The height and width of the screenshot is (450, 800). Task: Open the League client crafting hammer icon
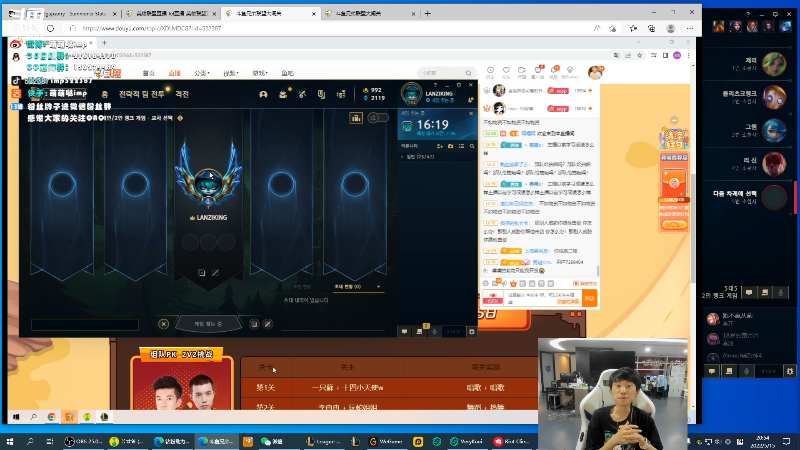point(302,94)
